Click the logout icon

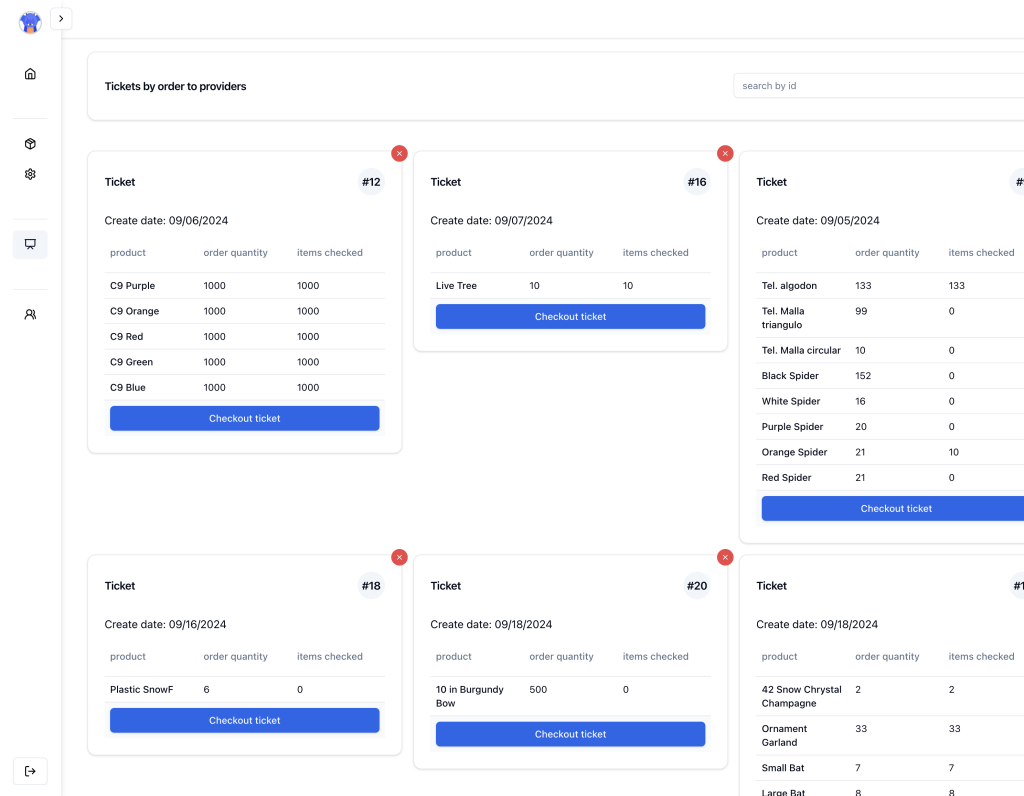(30, 771)
